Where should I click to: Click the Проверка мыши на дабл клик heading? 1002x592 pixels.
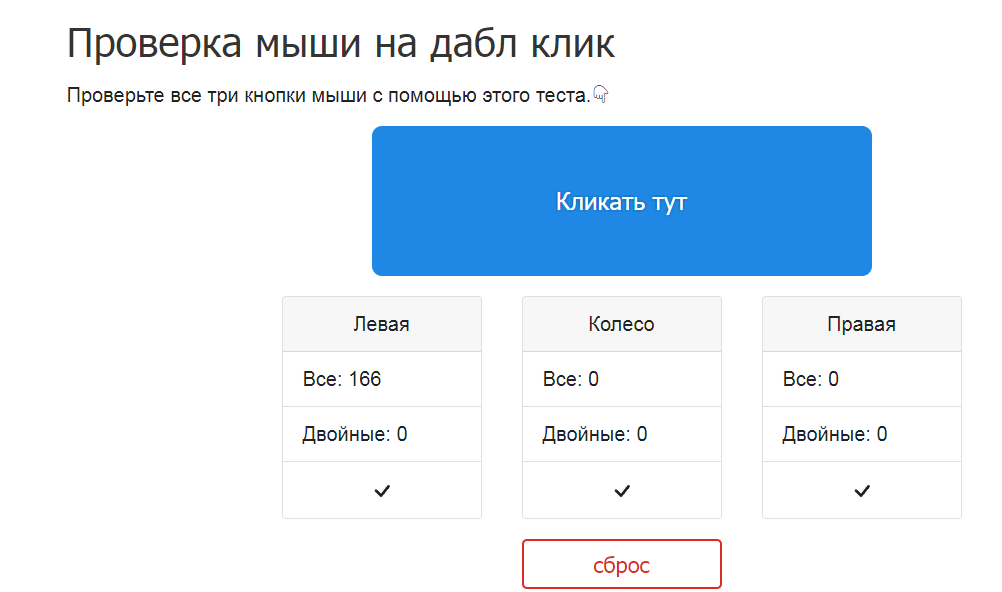[x=341, y=45]
